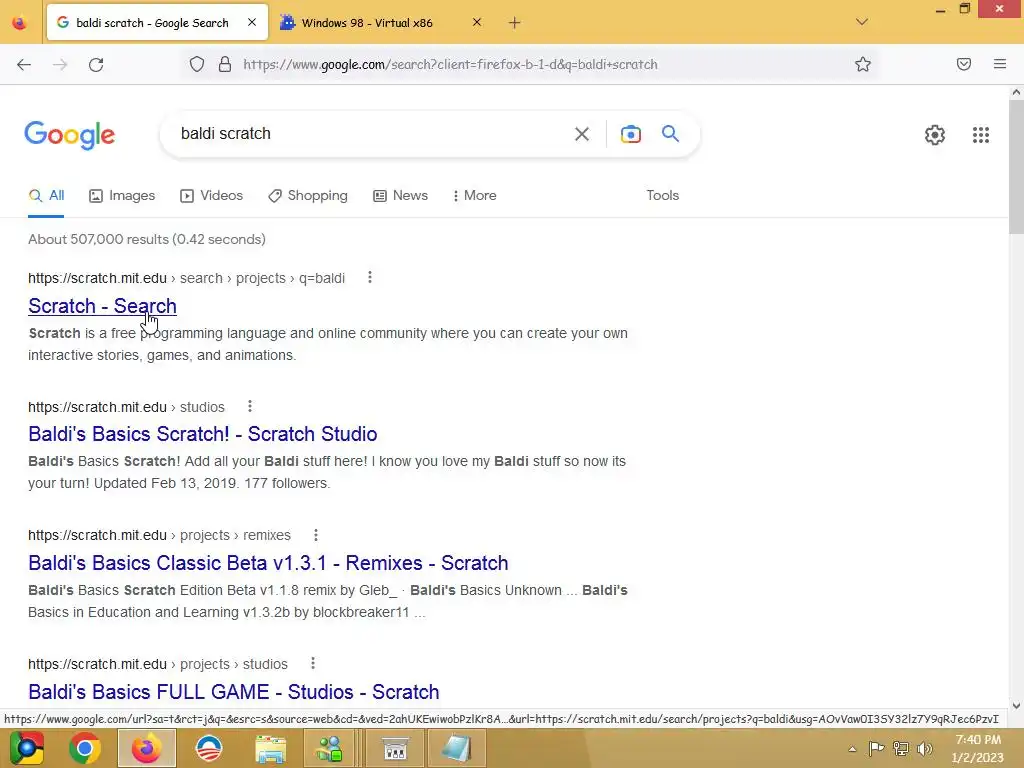Open Baldi's Basics FULL GAME Studios link
Image resolution: width=1024 pixels, height=768 pixels.
[234, 691]
